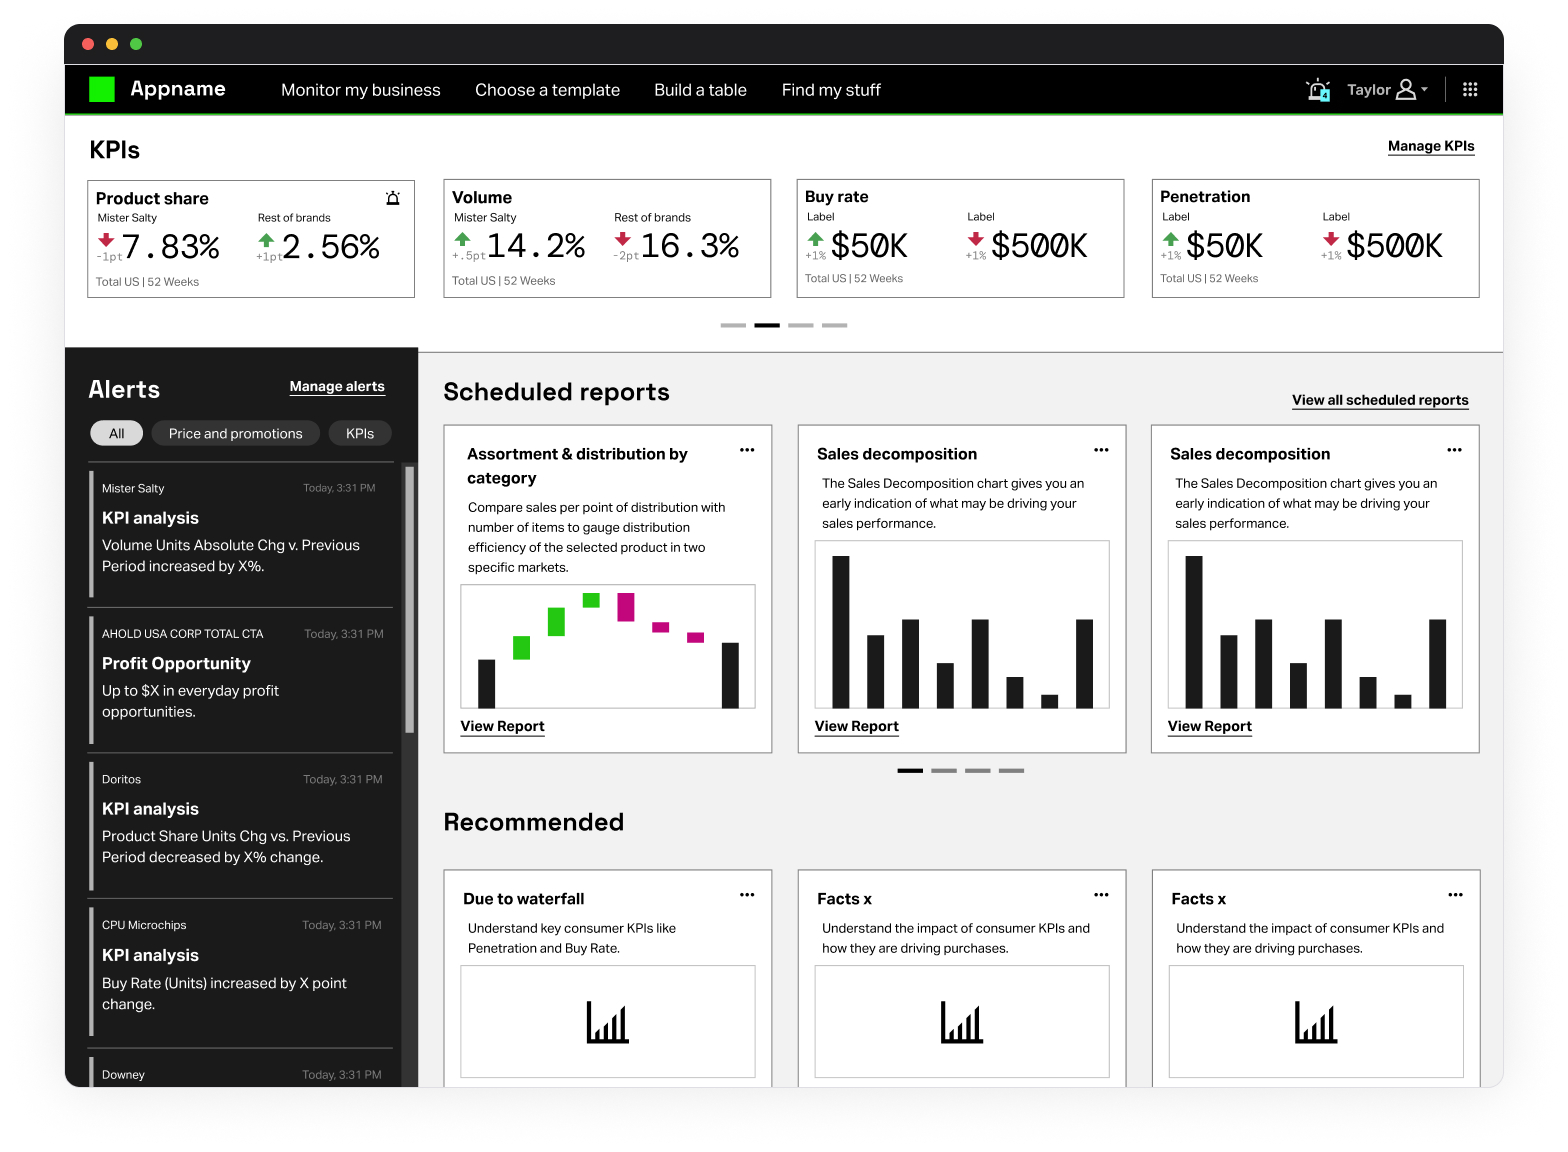Open more options on first Sales decomposition card

(1101, 450)
